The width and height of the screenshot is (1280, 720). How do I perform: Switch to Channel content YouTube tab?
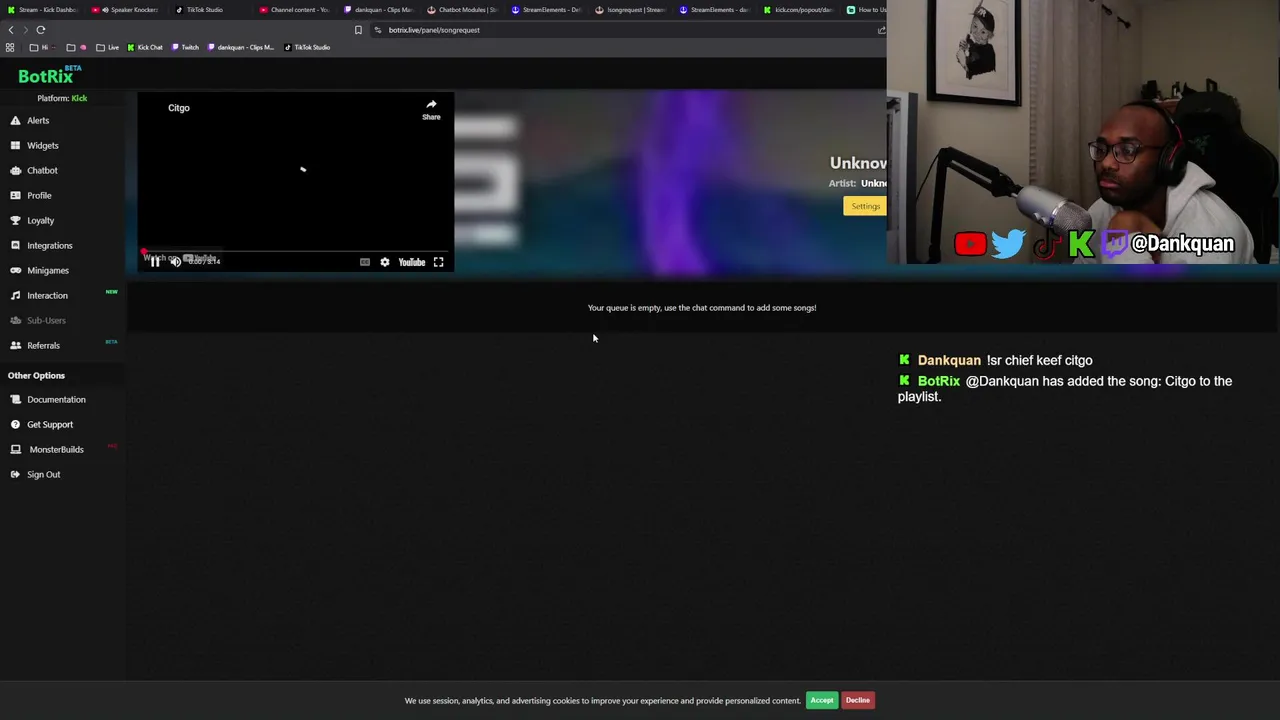[294, 10]
